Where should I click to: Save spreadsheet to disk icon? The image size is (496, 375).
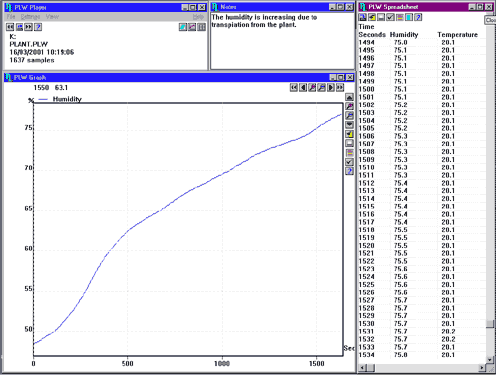click(x=363, y=17)
